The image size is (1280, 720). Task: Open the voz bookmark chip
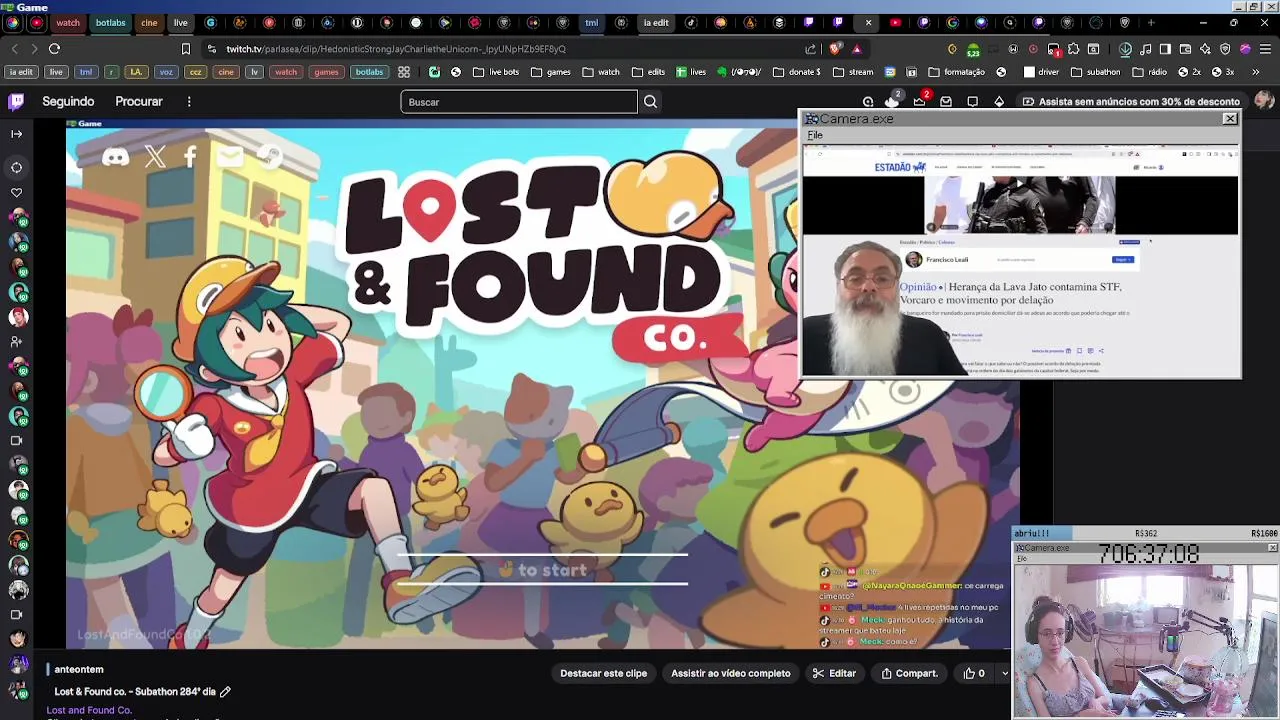(x=166, y=72)
